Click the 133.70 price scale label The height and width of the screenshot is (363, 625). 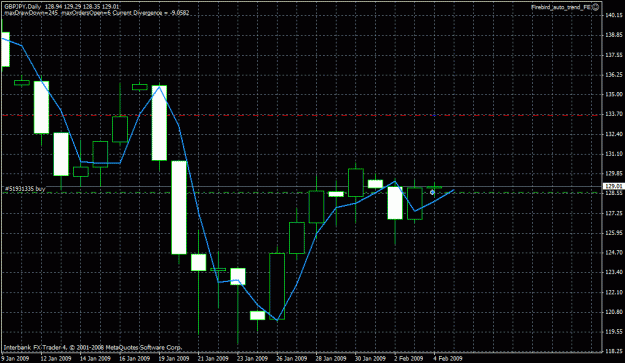pos(614,114)
